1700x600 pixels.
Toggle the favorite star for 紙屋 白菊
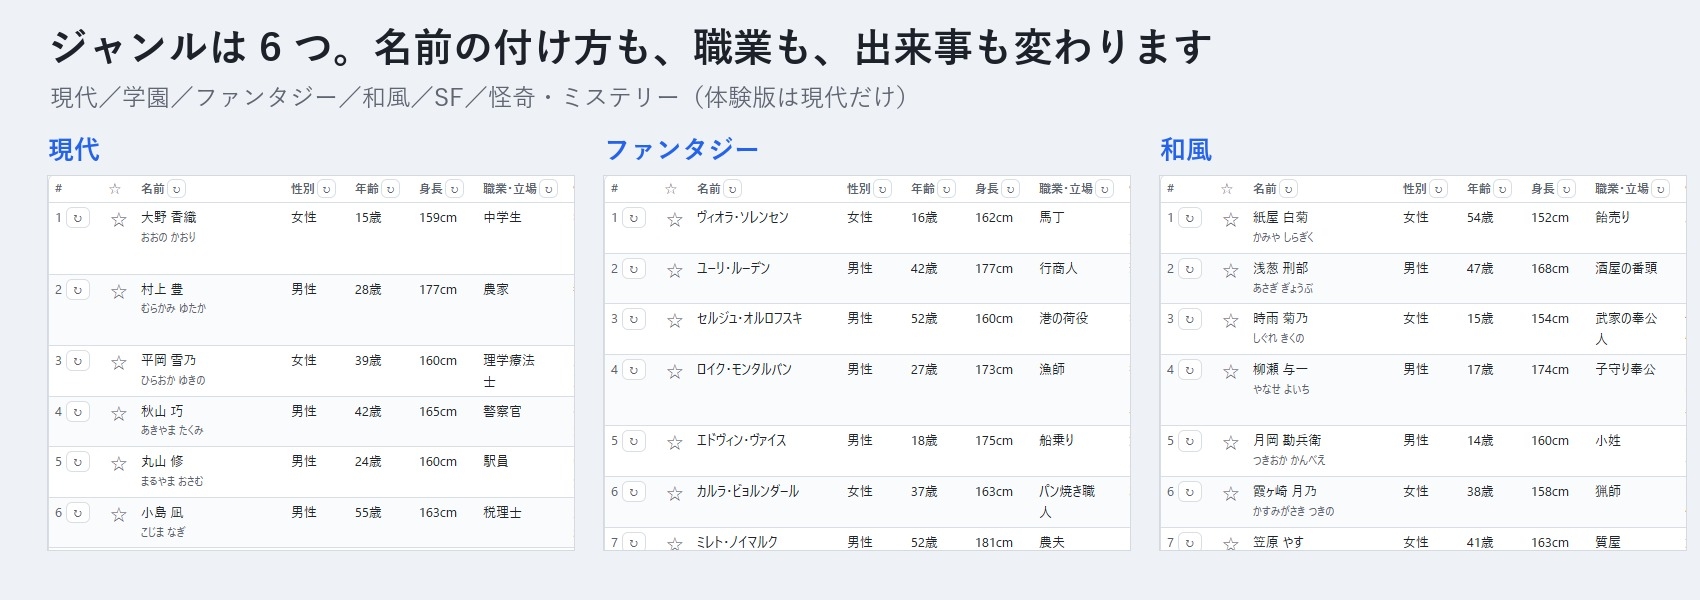pyautogui.click(x=1231, y=219)
